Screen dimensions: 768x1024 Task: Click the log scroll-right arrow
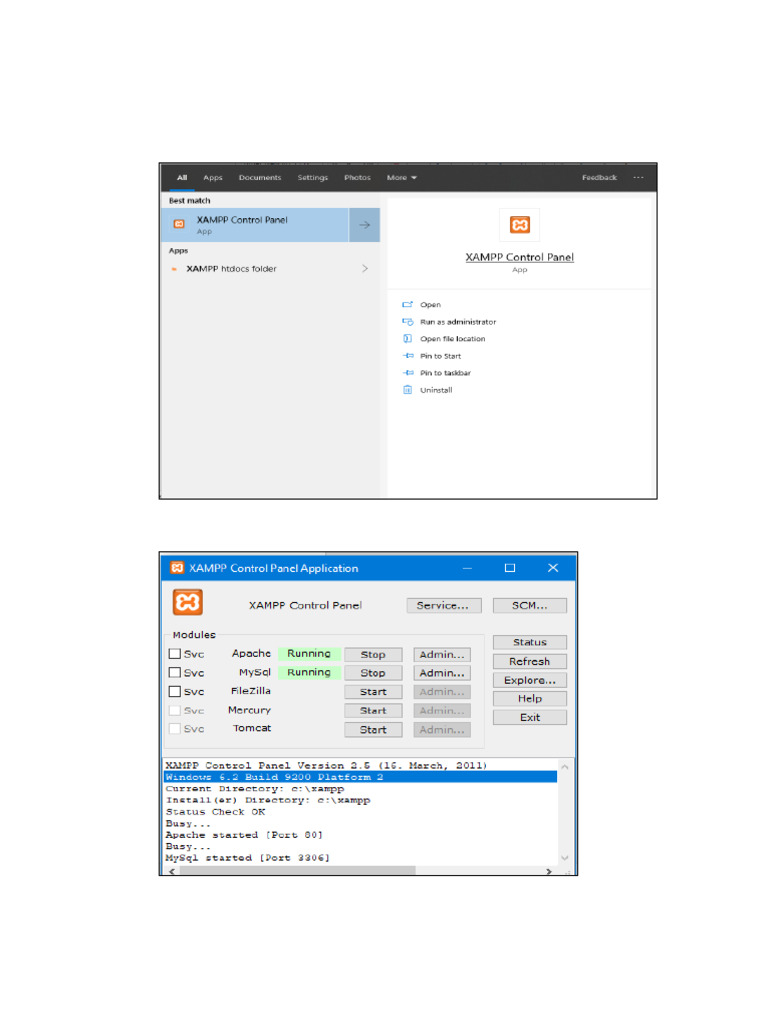(549, 871)
